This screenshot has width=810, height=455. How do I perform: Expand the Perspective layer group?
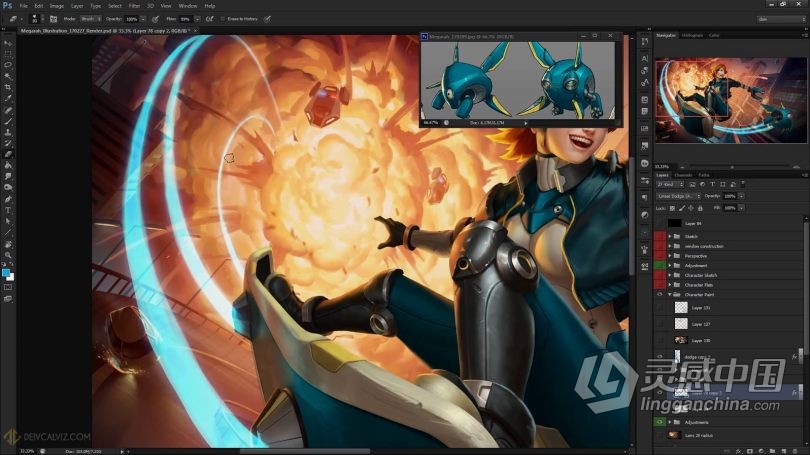(669, 256)
